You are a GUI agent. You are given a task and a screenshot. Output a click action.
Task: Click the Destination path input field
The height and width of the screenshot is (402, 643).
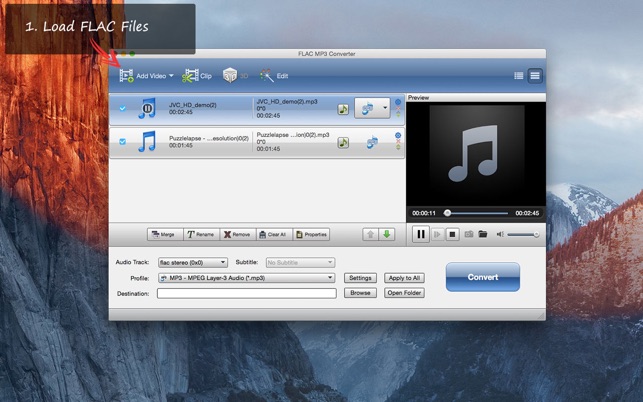[x=246, y=293]
